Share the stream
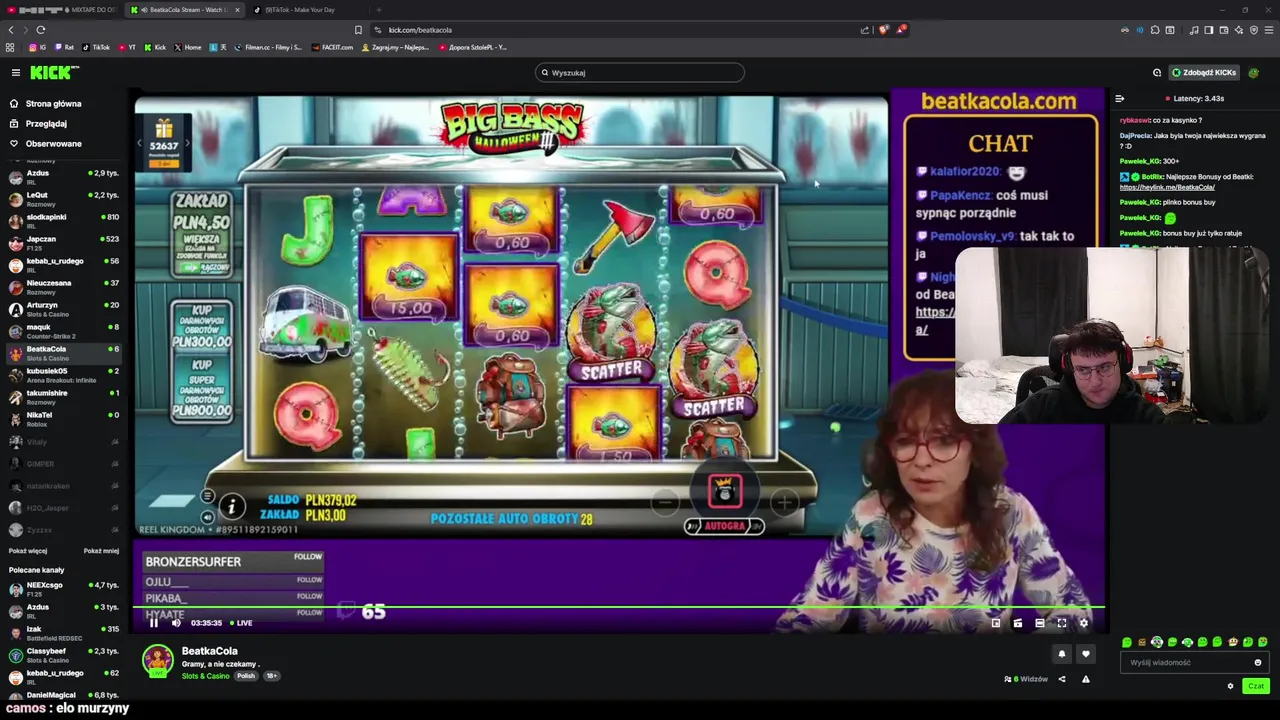 1062,679
